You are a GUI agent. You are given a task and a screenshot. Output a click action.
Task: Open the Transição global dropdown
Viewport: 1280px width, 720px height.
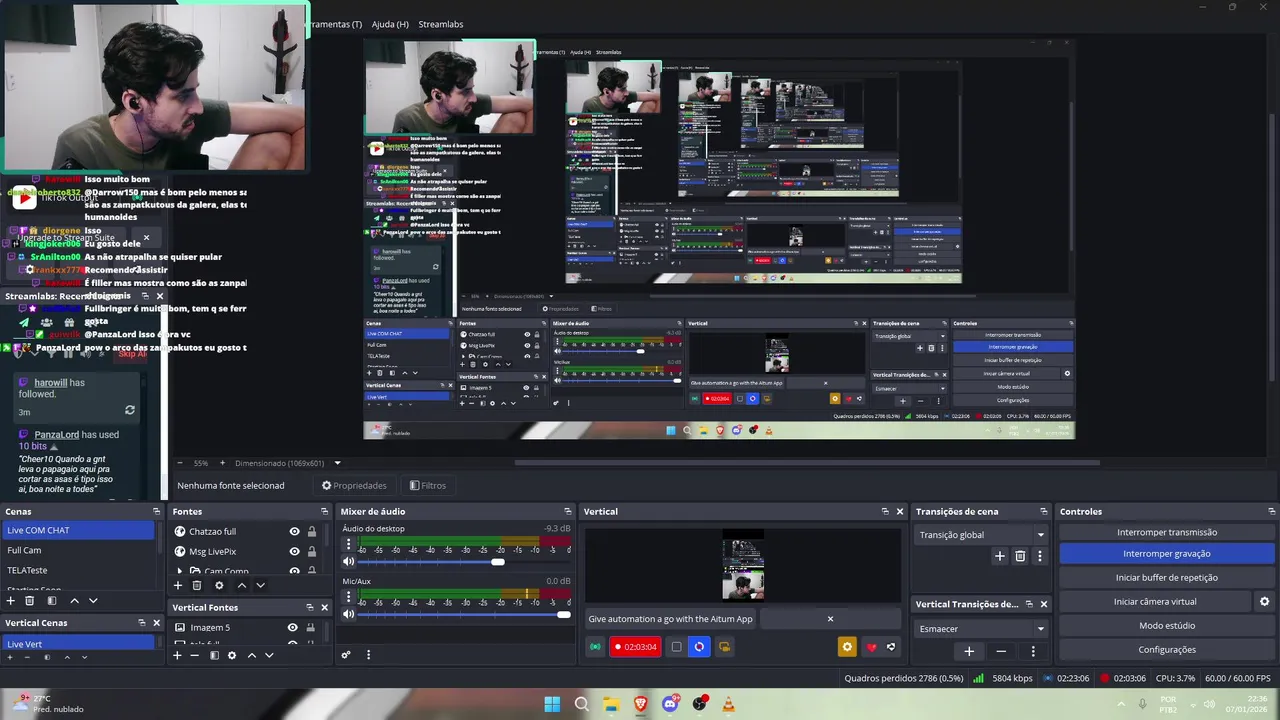point(981,534)
